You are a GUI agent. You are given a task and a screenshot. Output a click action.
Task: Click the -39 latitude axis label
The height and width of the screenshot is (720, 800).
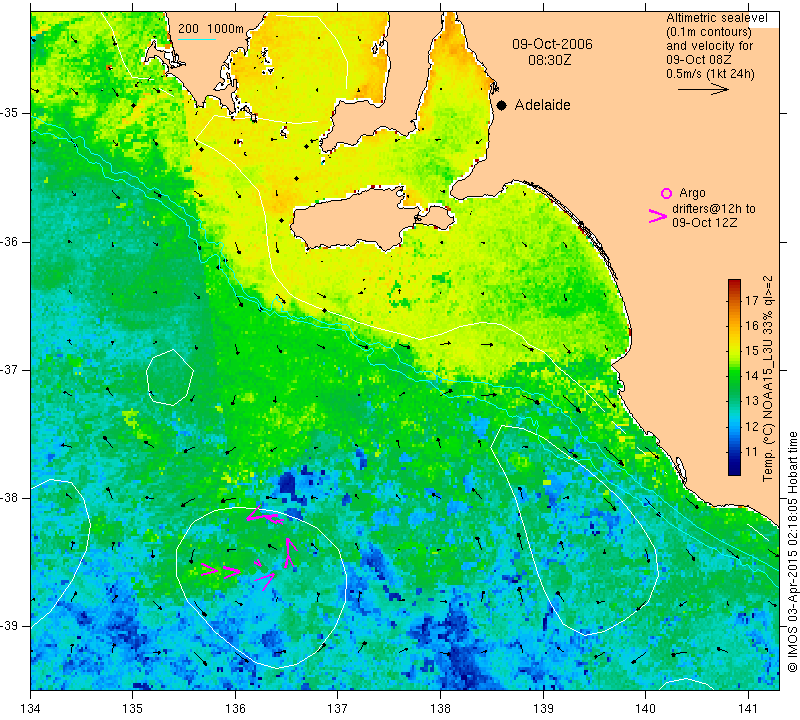pyautogui.click(x=9, y=626)
